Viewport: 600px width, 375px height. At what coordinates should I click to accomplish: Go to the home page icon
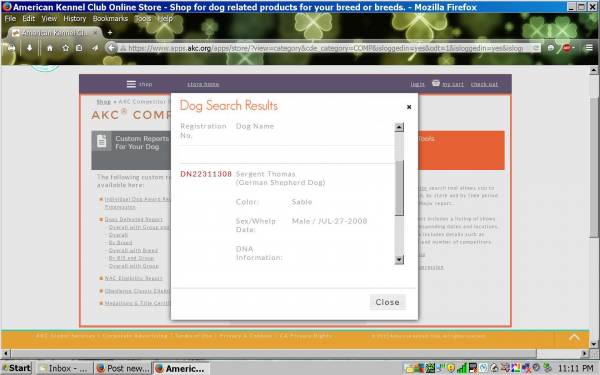(50, 48)
